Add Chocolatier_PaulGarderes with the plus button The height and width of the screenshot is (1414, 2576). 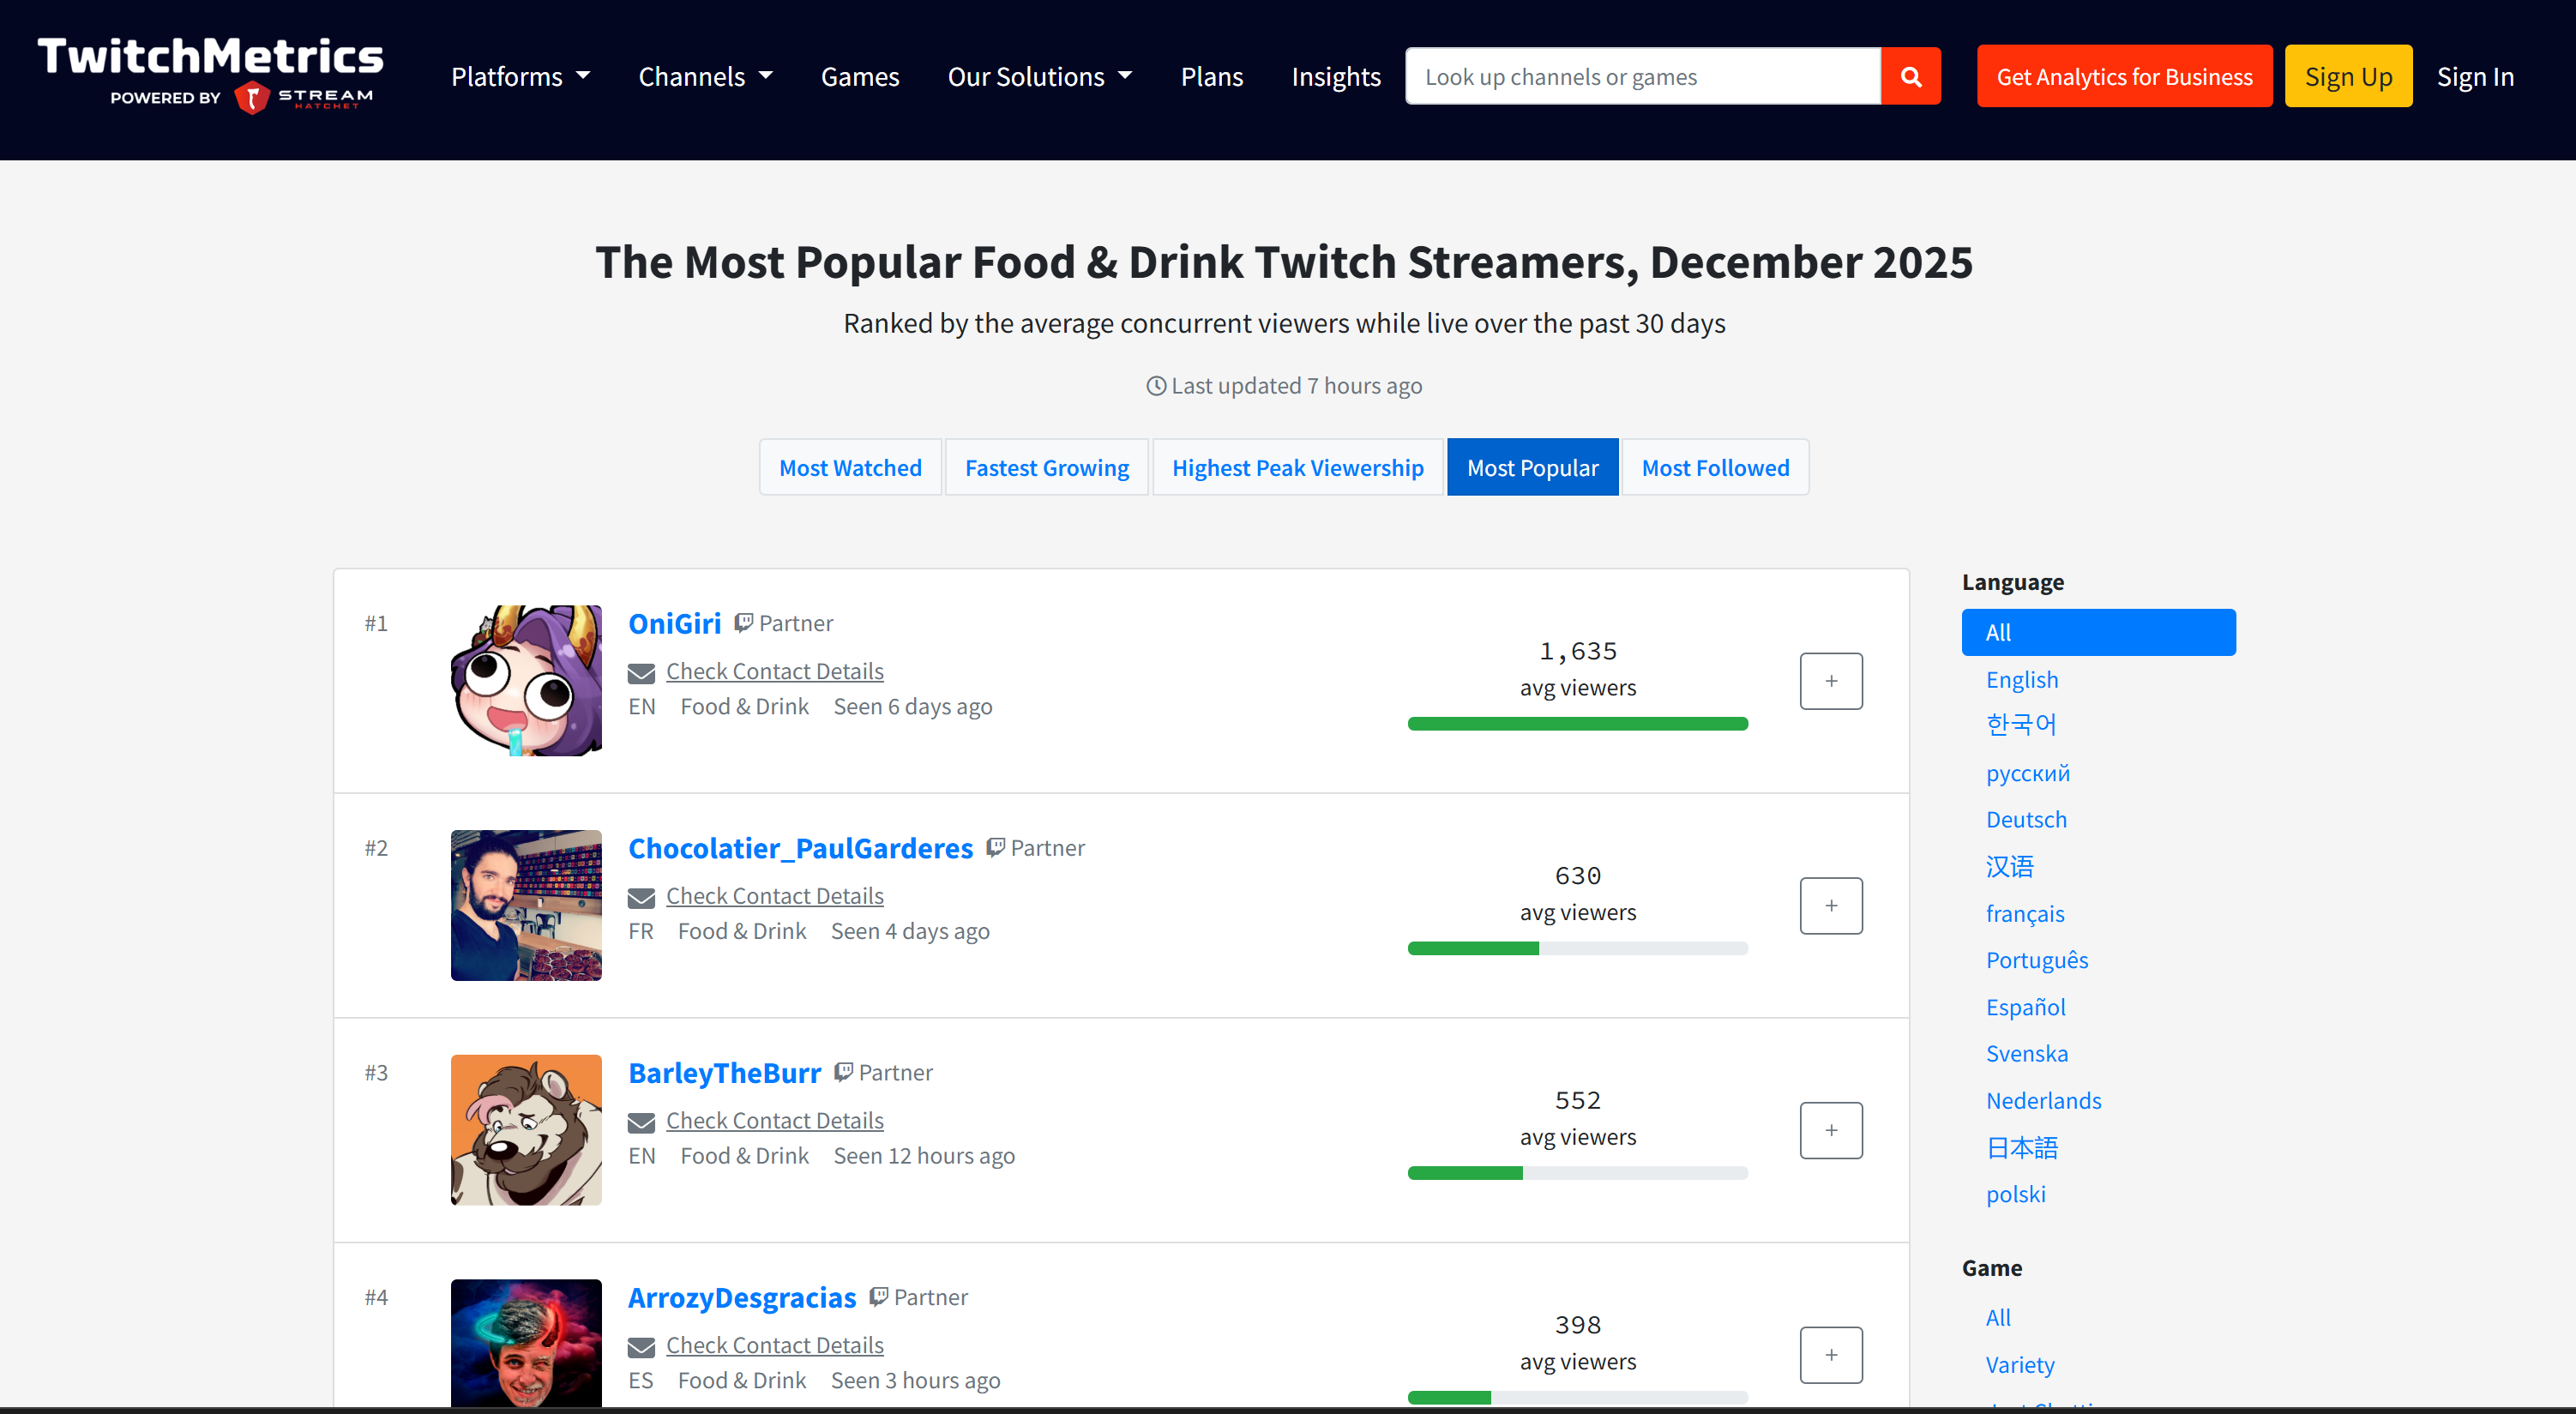(1831, 905)
